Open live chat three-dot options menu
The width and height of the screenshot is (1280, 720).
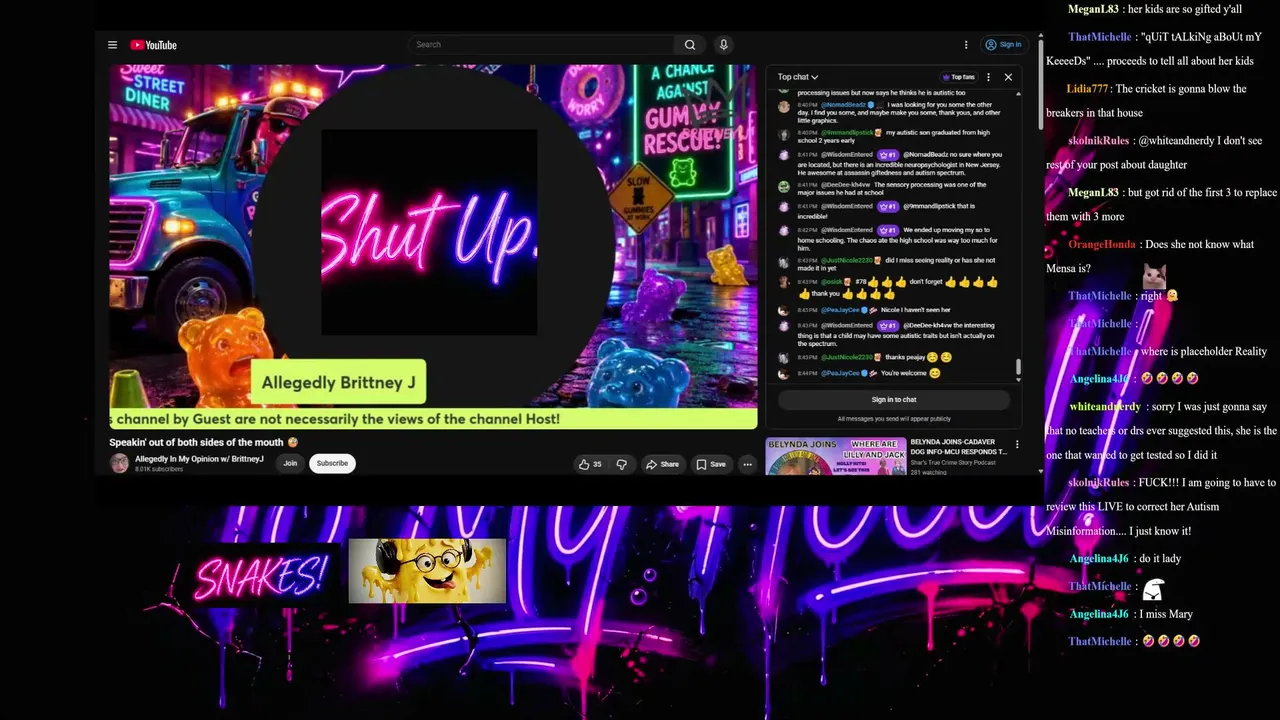(x=988, y=77)
